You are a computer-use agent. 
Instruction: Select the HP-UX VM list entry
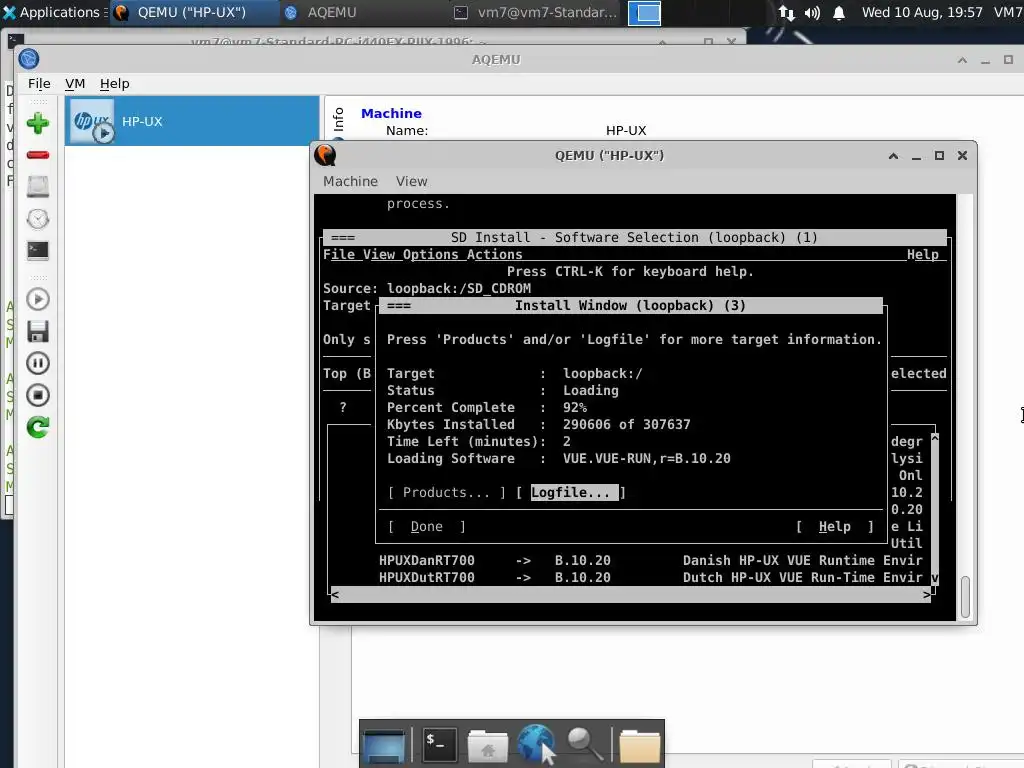tap(192, 121)
